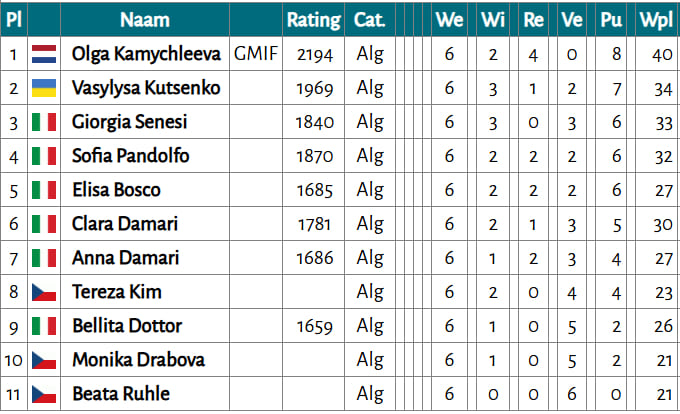Image resolution: width=680 pixels, height=414 pixels.
Task: Open player Olga Kamychleeva's name link
Action: point(148,54)
